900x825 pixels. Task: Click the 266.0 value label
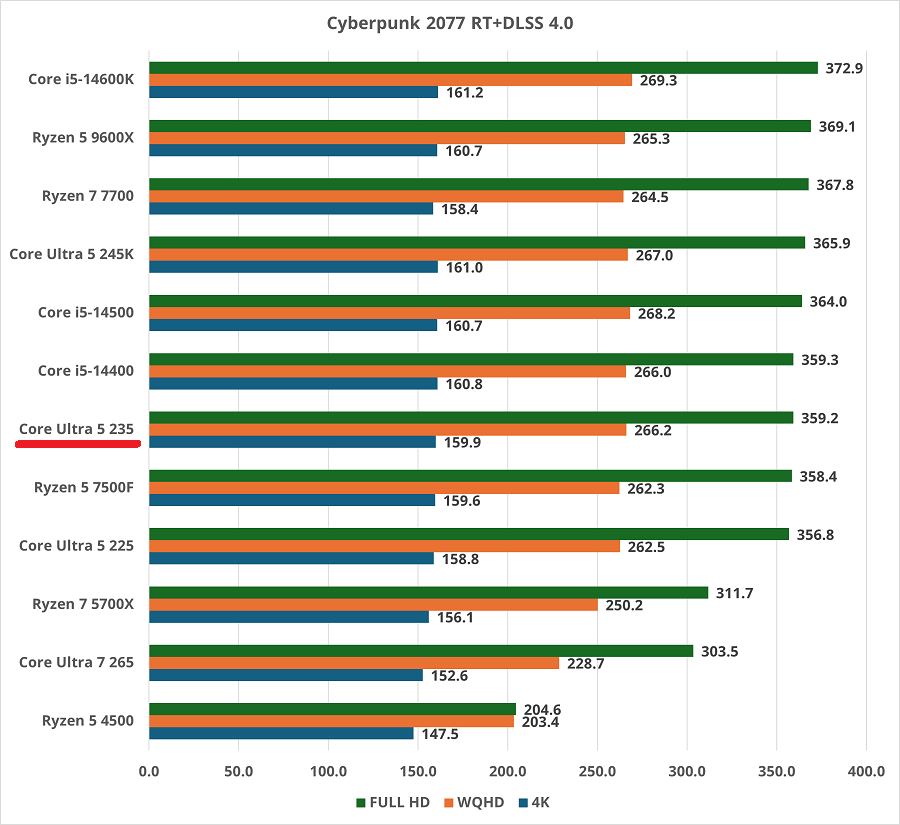coord(653,372)
